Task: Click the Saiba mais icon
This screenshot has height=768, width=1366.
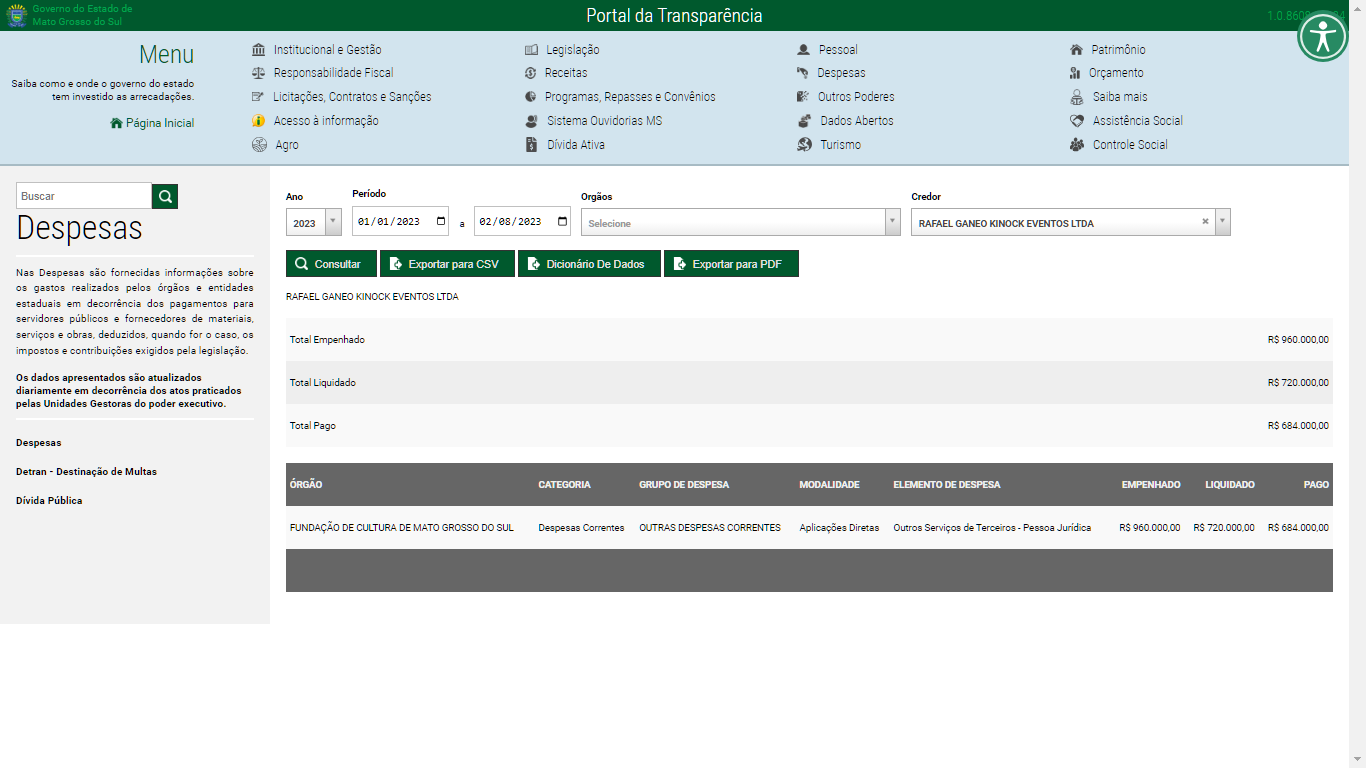Action: click(1076, 97)
